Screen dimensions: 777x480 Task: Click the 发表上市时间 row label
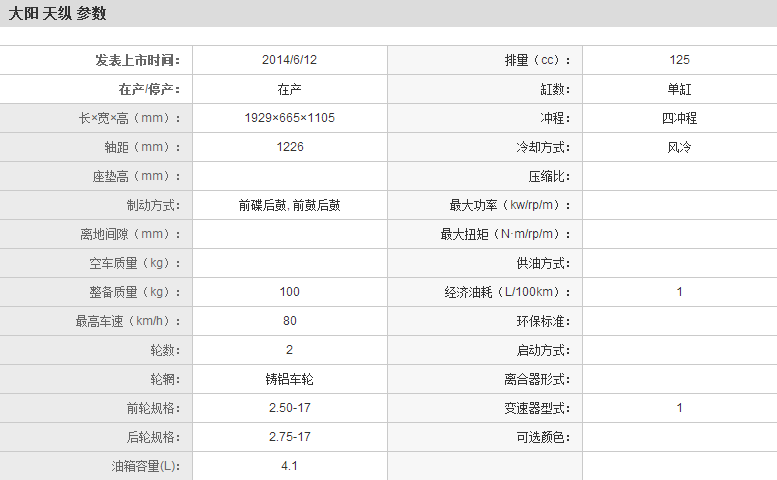pos(137,60)
